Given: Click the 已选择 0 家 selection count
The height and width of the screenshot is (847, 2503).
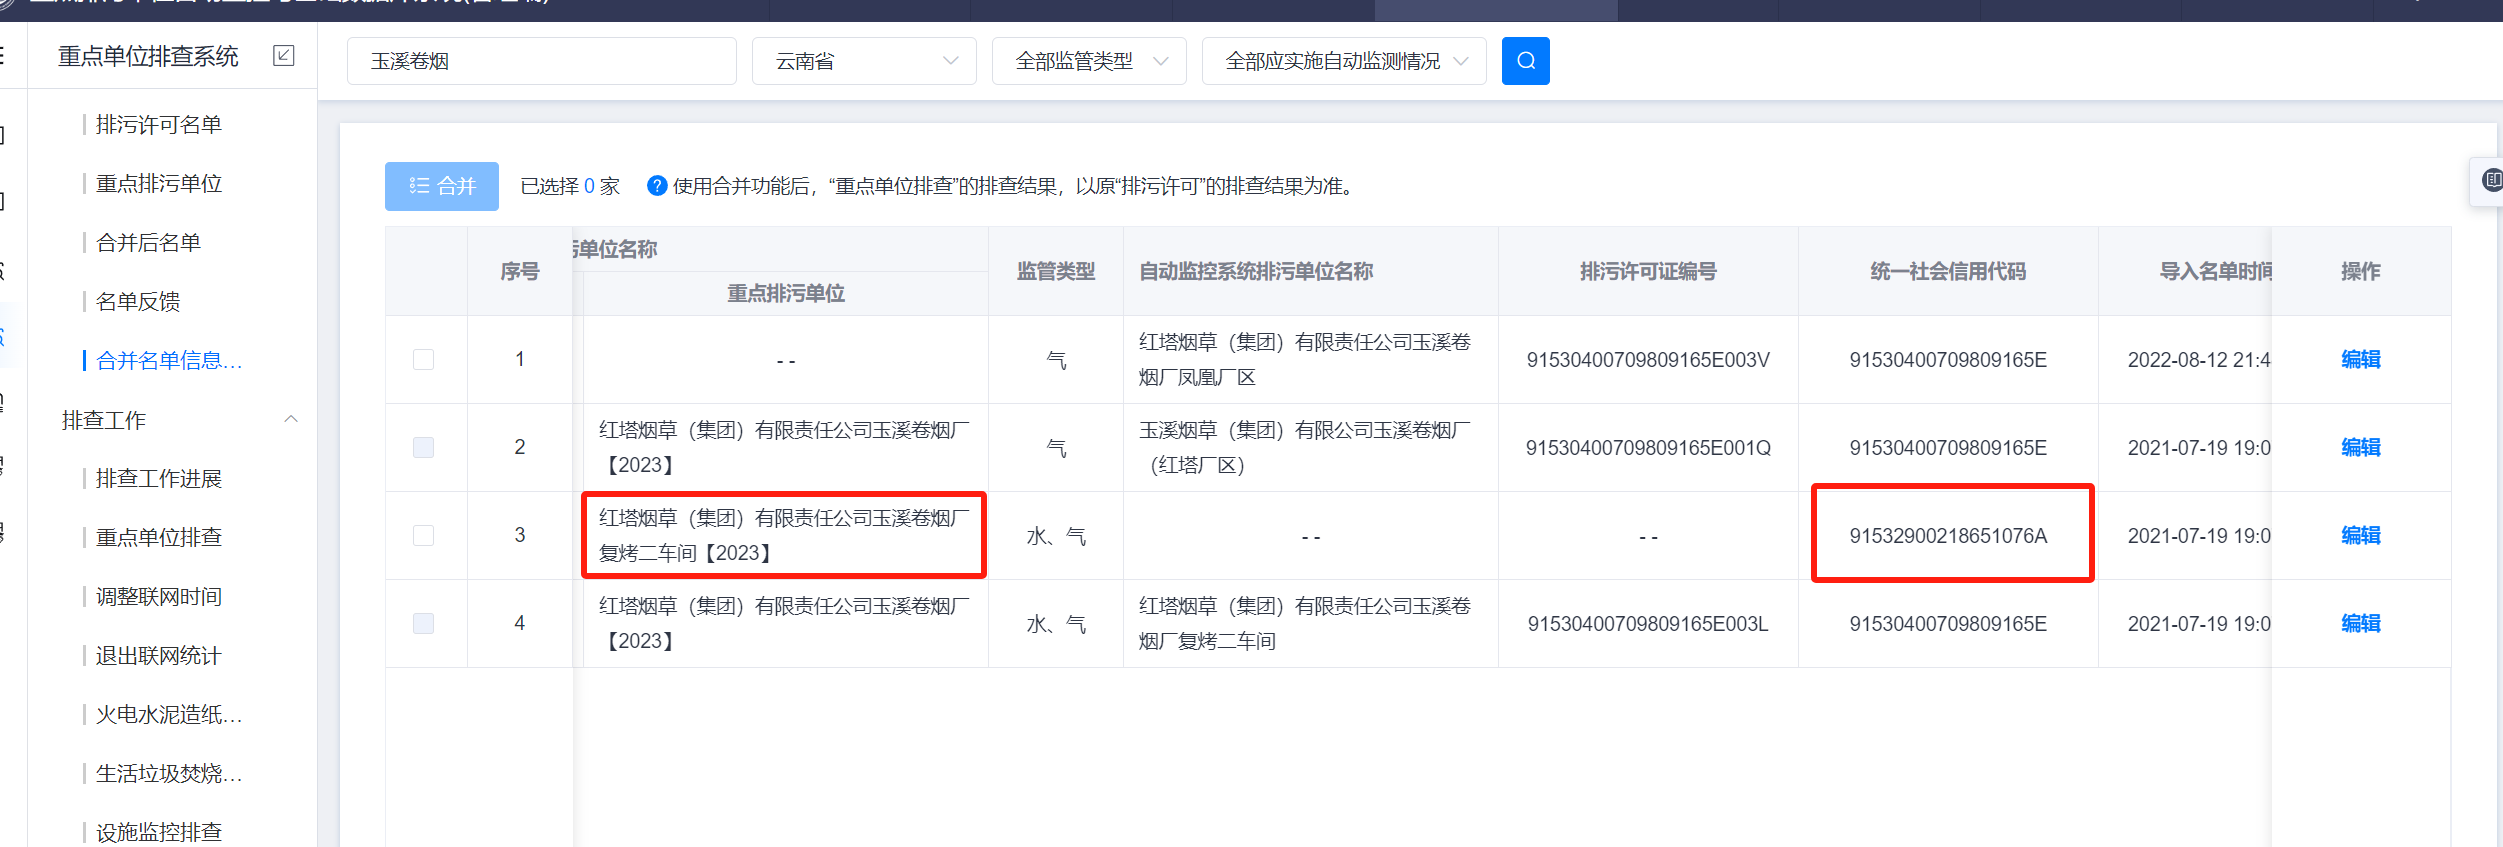Looking at the screenshot, I should (570, 186).
